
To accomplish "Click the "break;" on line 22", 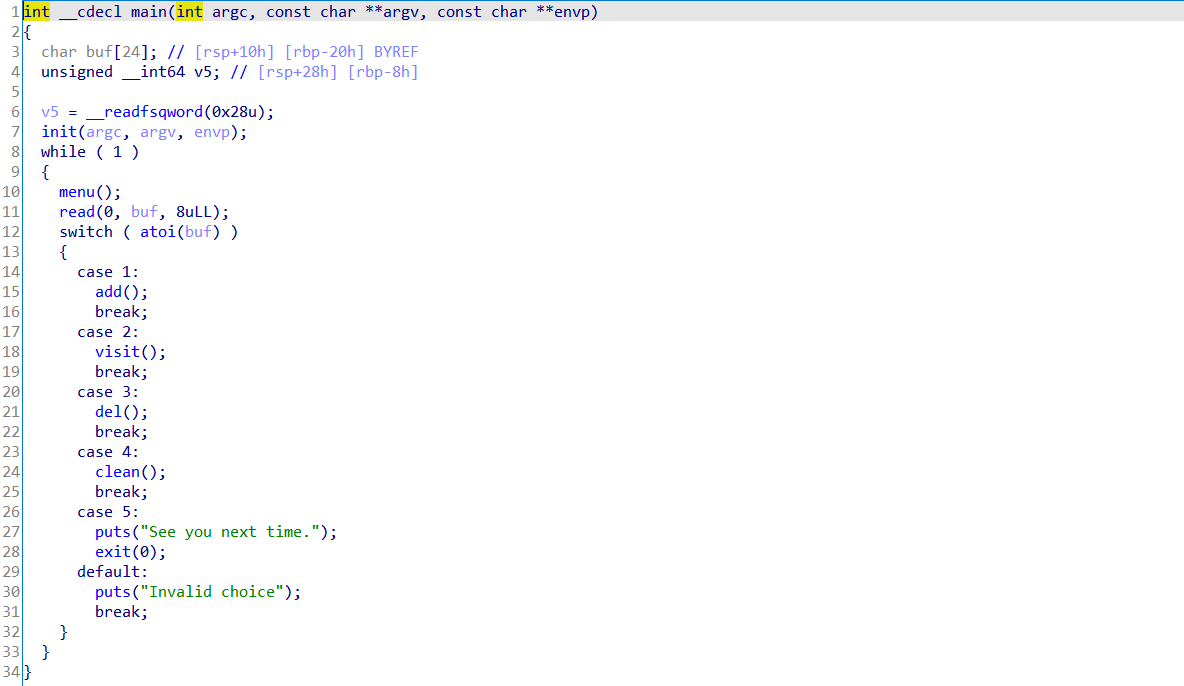I will tap(122, 432).
